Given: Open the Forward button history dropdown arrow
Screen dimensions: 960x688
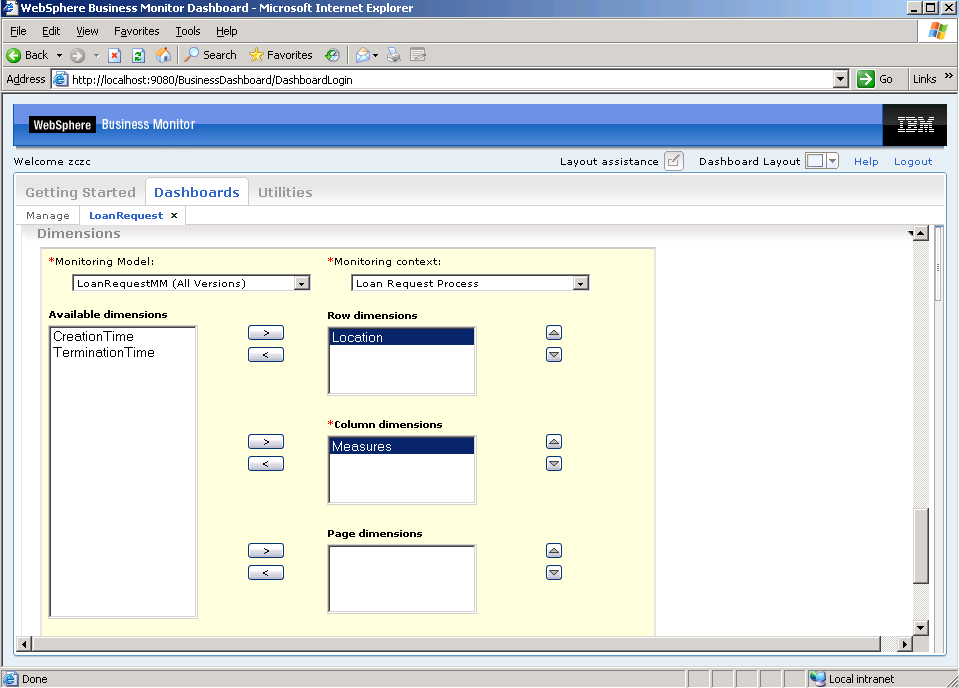Looking at the screenshot, I should coord(96,55).
